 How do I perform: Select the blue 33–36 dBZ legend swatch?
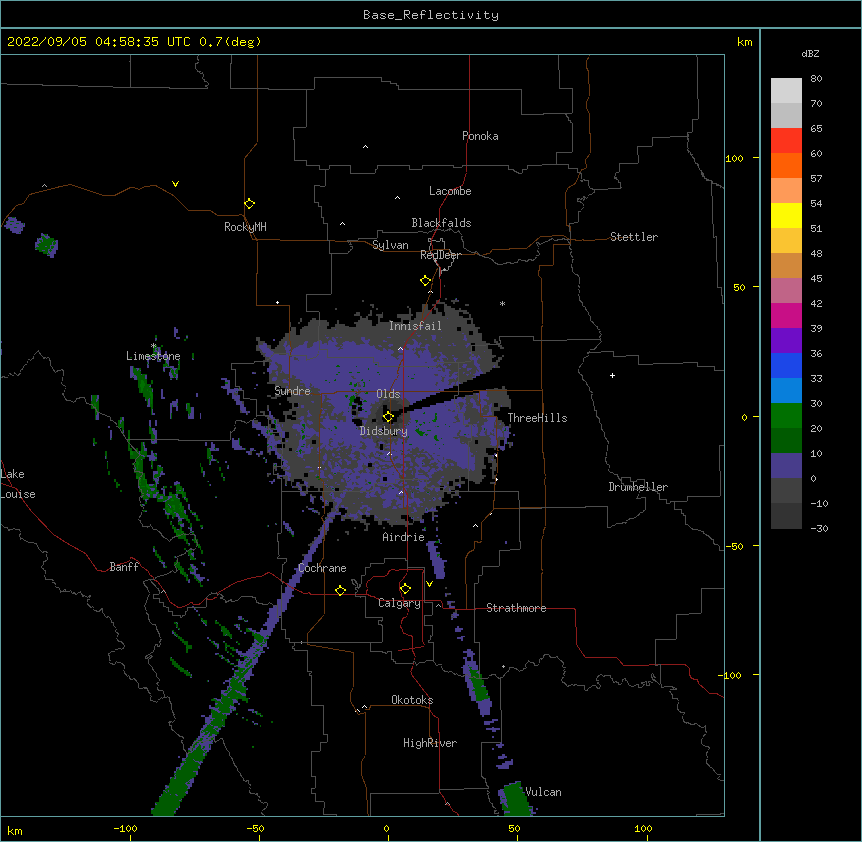pyautogui.click(x=786, y=365)
